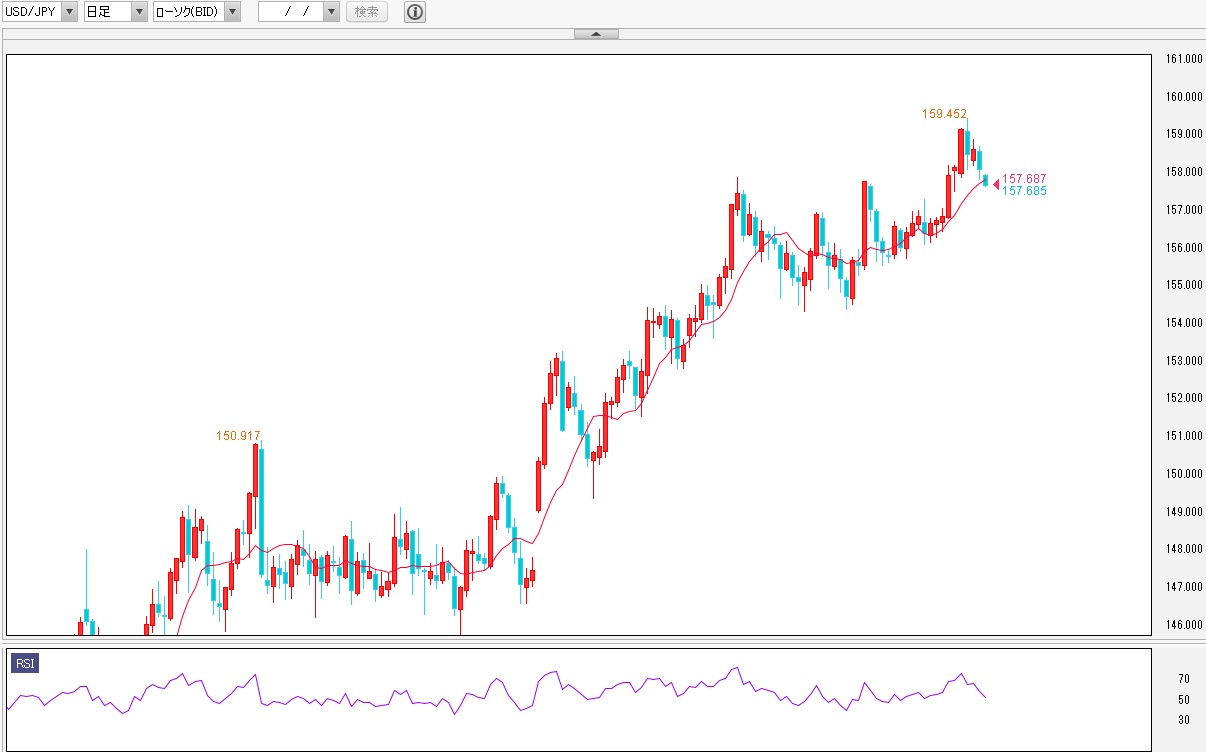The width and height of the screenshot is (1206, 752).
Task: Click the information circle icon
Action: (415, 12)
